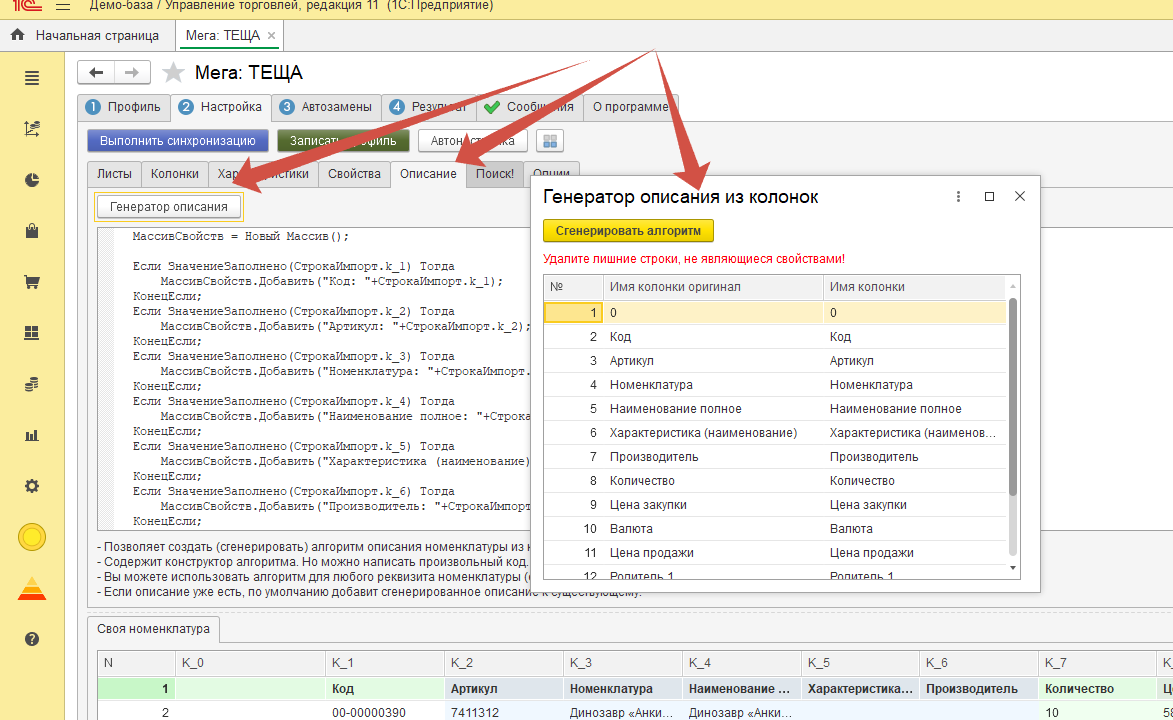Click the Количество cell under K_7
This screenshot has width=1173, height=720.
tap(1097, 689)
